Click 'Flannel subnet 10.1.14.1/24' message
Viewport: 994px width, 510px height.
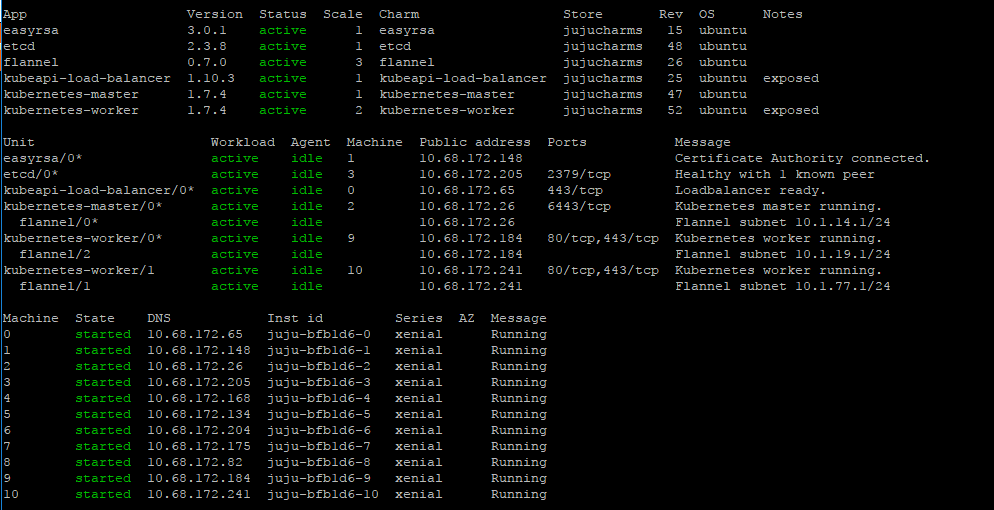782,222
